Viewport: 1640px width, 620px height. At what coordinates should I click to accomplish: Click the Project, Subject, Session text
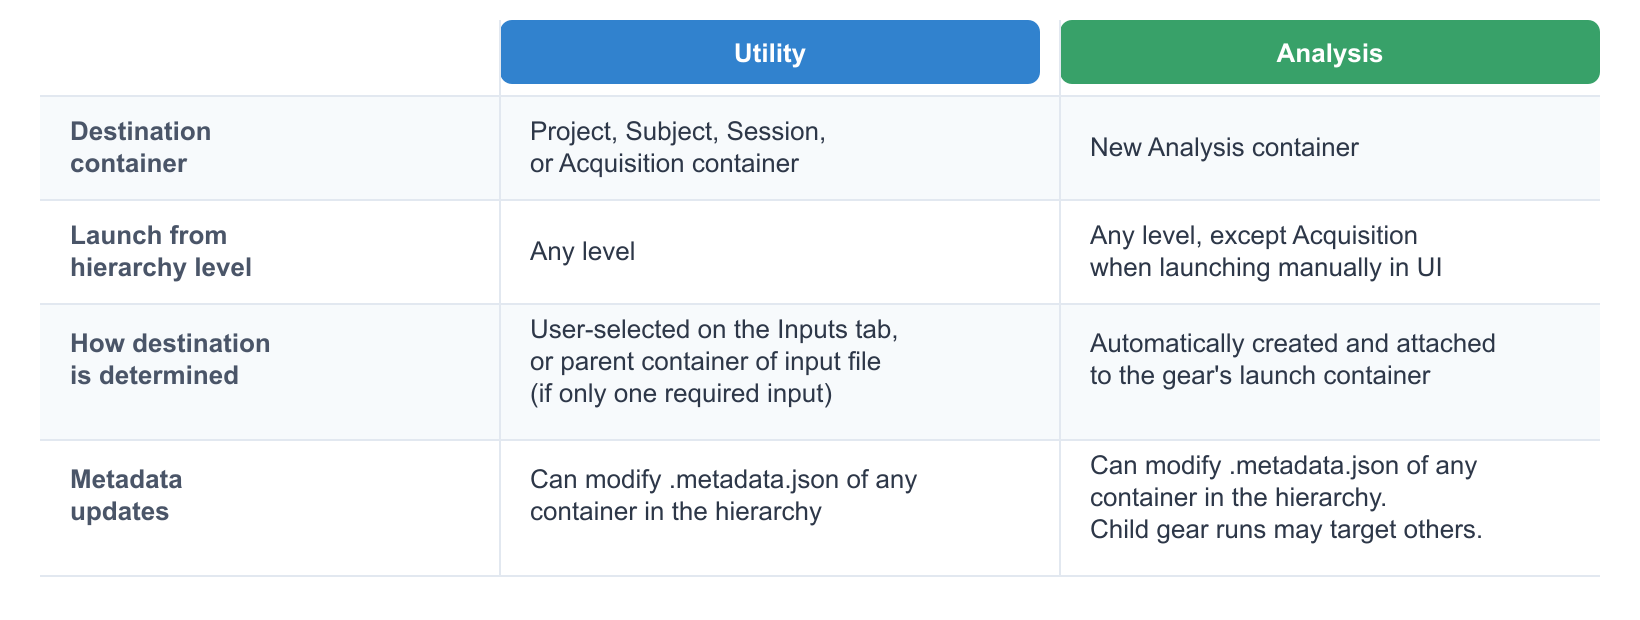point(677,131)
